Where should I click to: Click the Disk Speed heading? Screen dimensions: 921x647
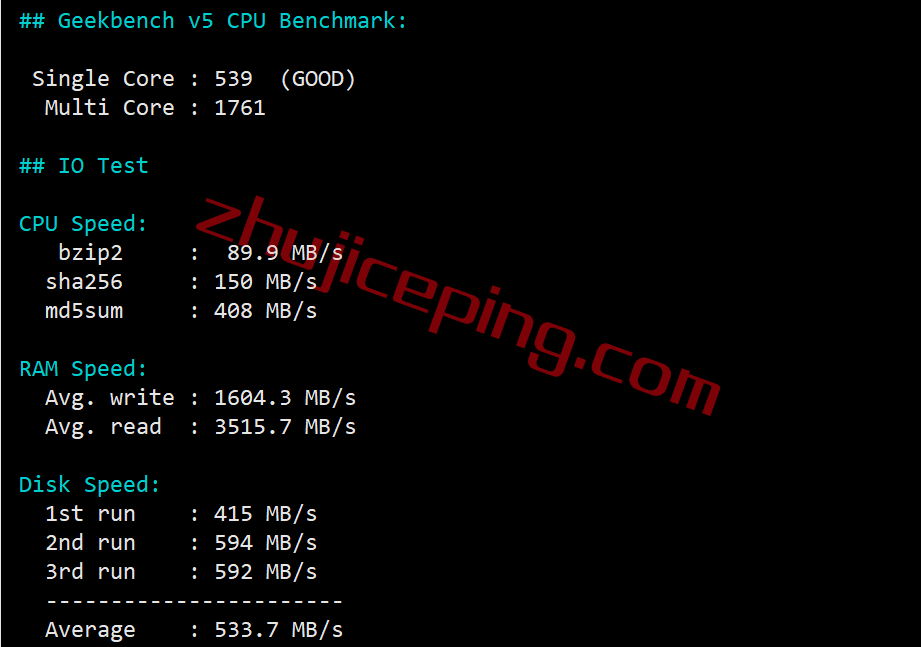(x=89, y=486)
